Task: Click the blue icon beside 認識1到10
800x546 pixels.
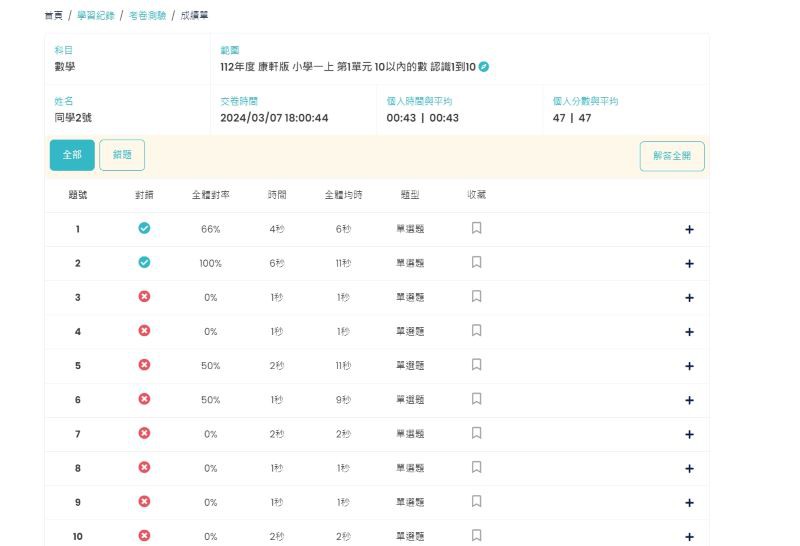Action: [x=484, y=67]
